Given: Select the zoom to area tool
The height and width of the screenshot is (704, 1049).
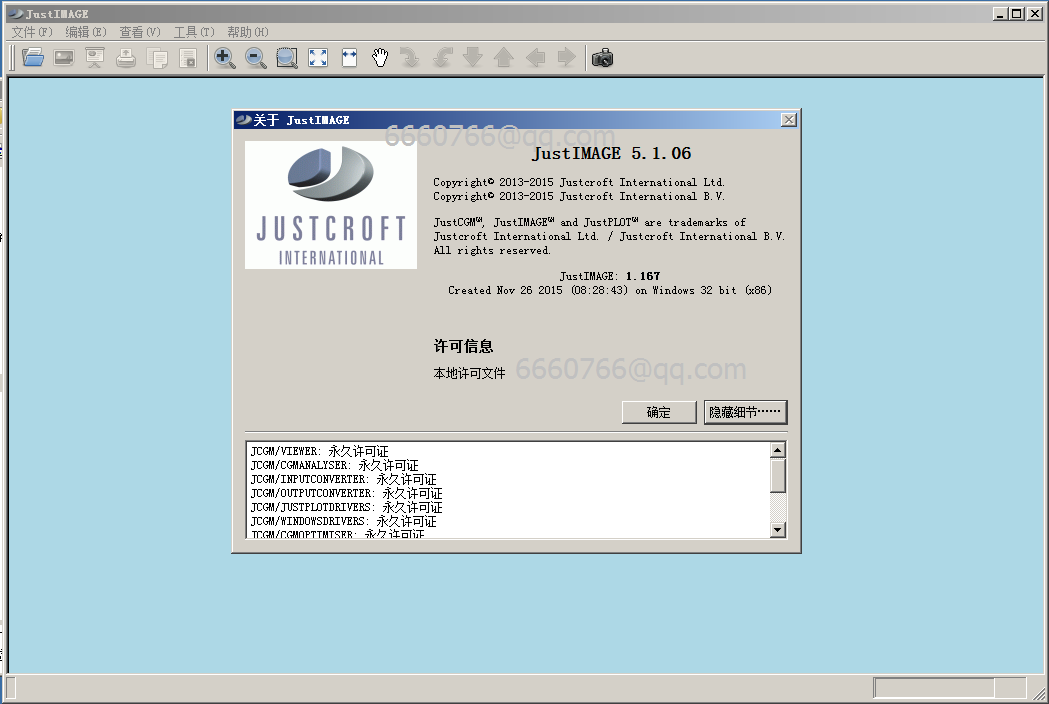Looking at the screenshot, I should point(286,58).
